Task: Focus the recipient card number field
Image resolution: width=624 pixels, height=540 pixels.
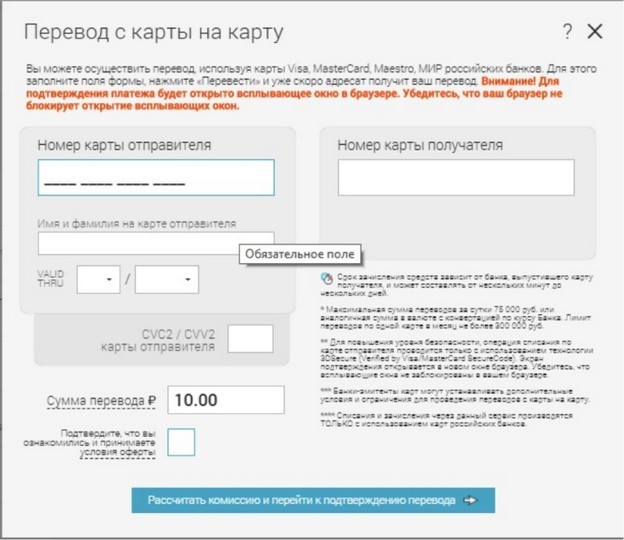Action: [456, 177]
